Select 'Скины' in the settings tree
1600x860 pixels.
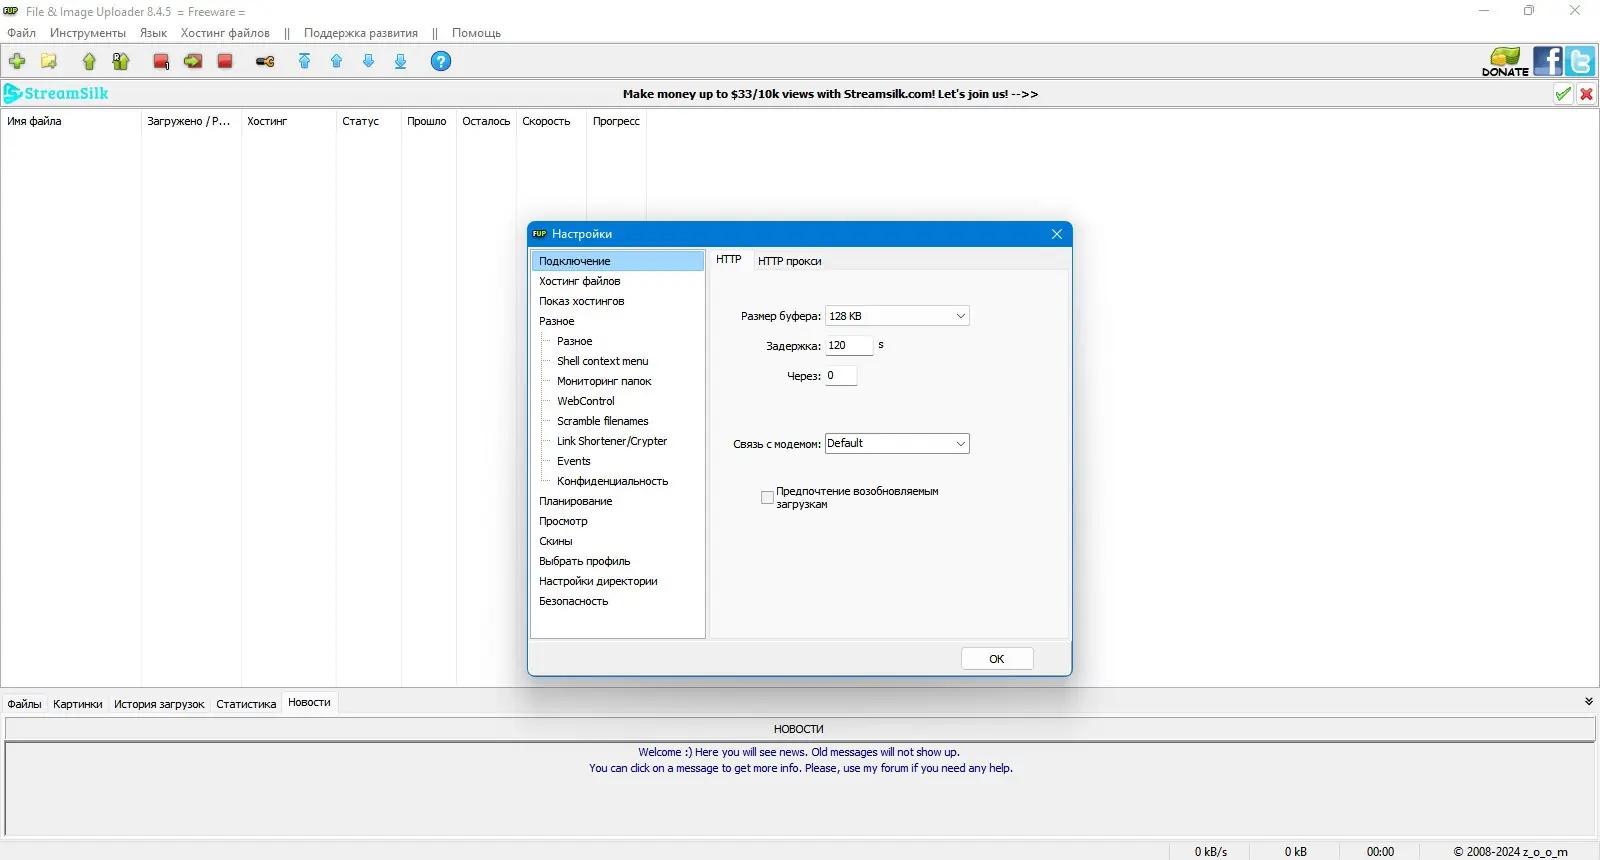556,541
